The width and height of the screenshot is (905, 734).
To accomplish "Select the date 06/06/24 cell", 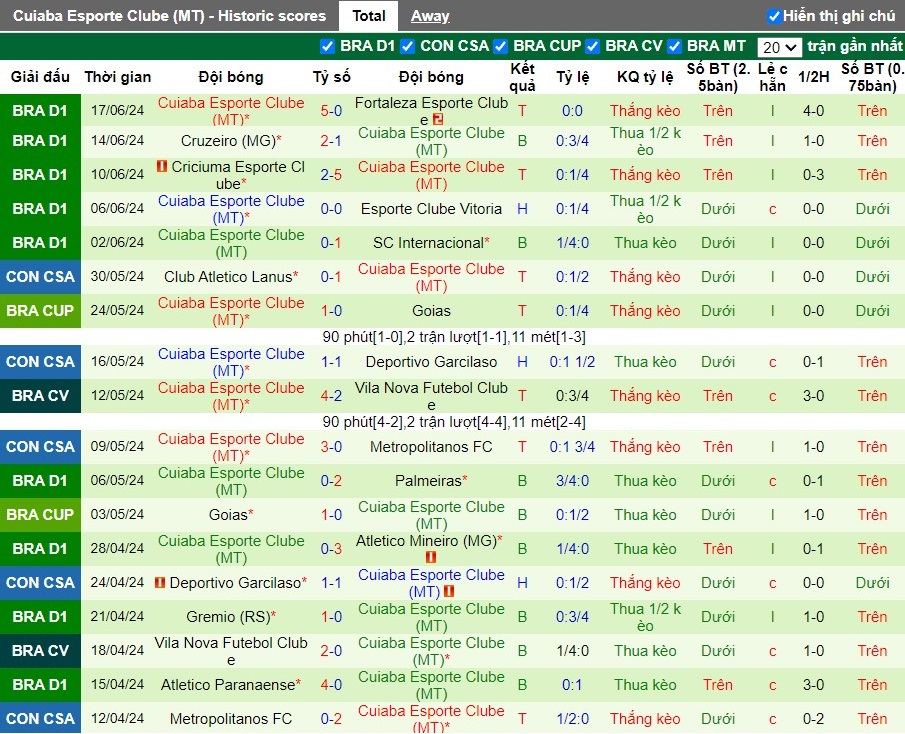I will coord(117,209).
